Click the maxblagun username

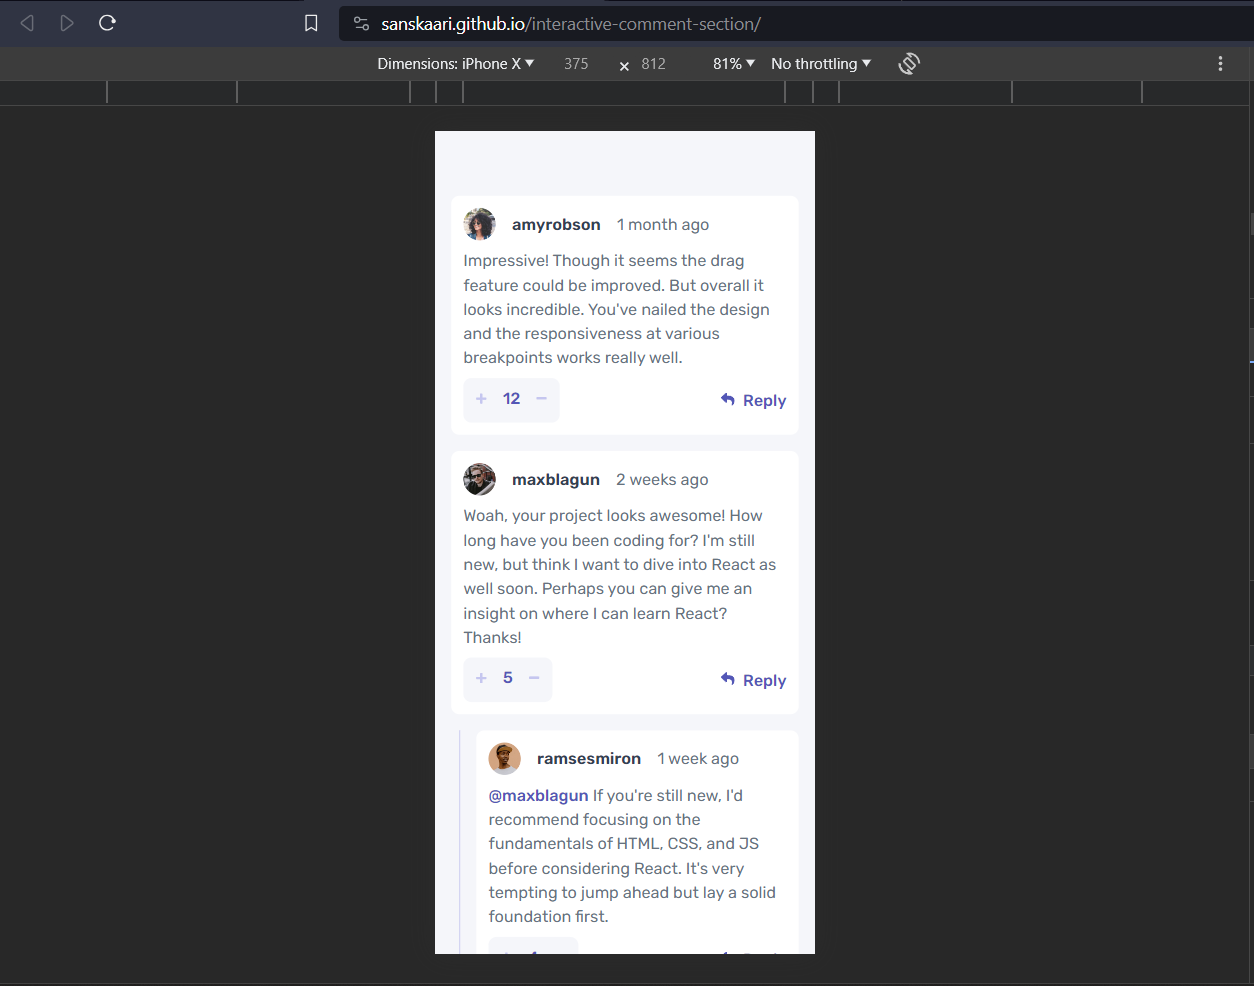pyautogui.click(x=556, y=480)
